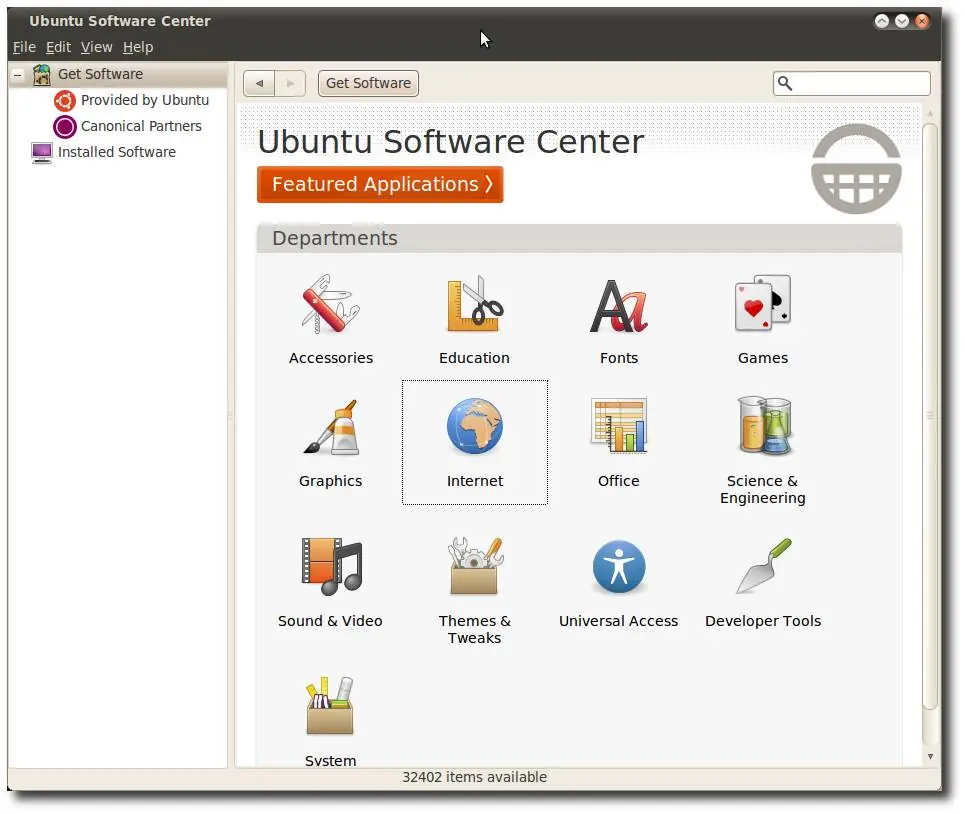Click inside the search input field
The width and height of the screenshot is (965, 814).
click(x=852, y=83)
